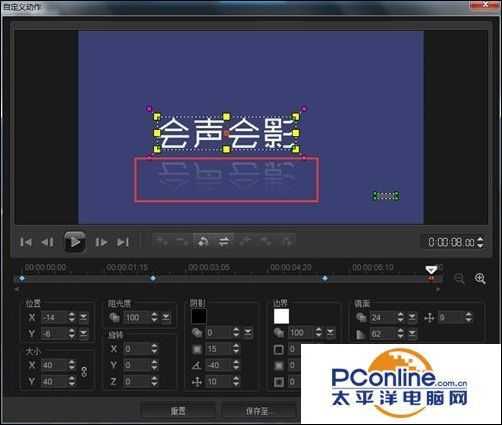
Task: Click the border blur icon
Action: point(279,366)
